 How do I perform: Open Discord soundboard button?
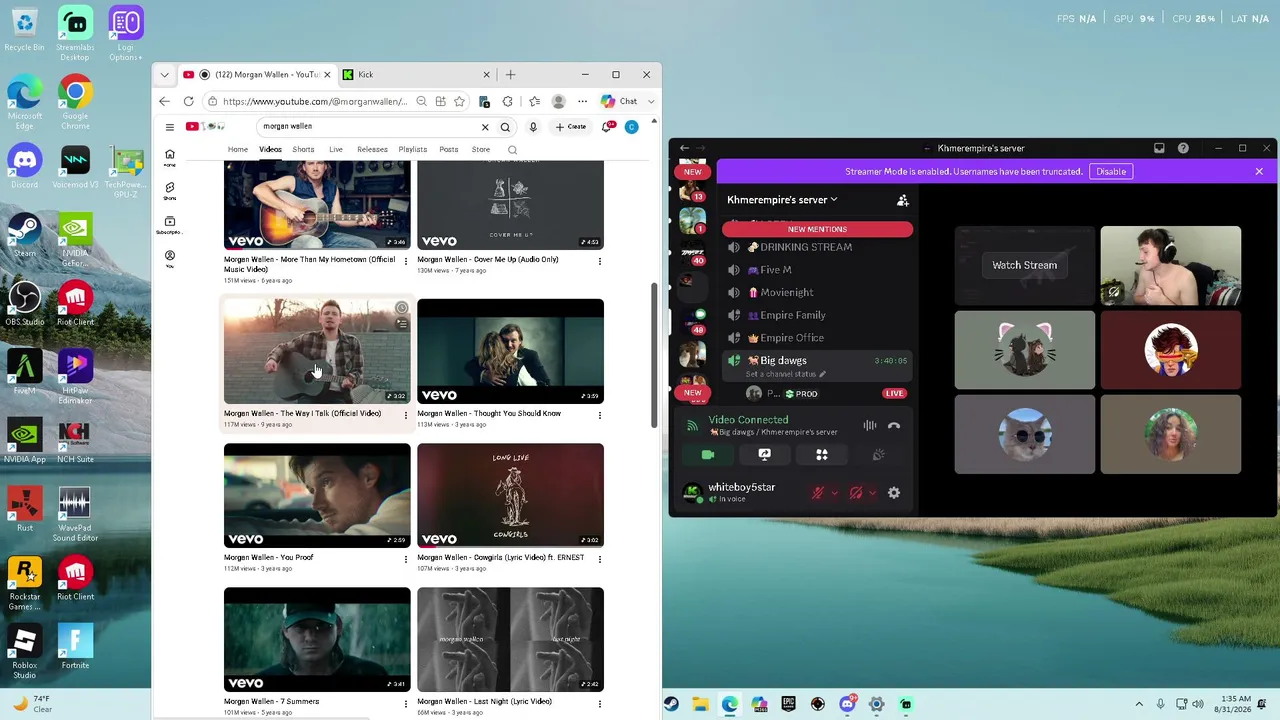tap(878, 455)
